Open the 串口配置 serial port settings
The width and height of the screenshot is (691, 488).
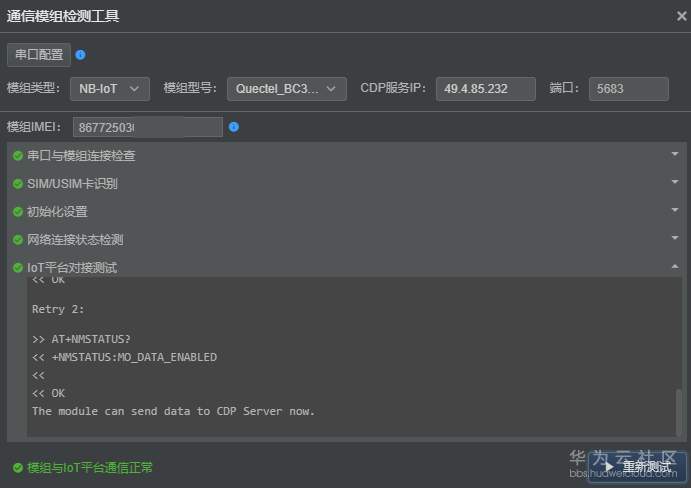coord(39,55)
